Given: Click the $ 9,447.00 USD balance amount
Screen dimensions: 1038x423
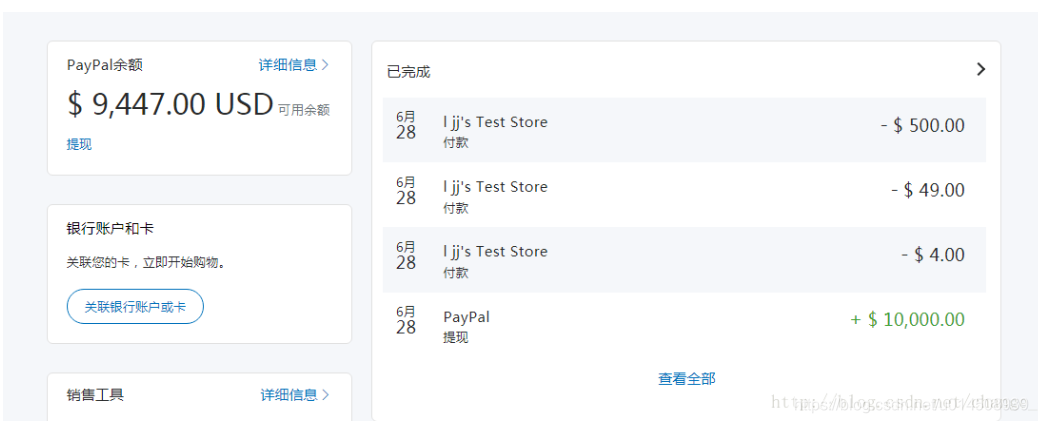Looking at the screenshot, I should point(170,105).
